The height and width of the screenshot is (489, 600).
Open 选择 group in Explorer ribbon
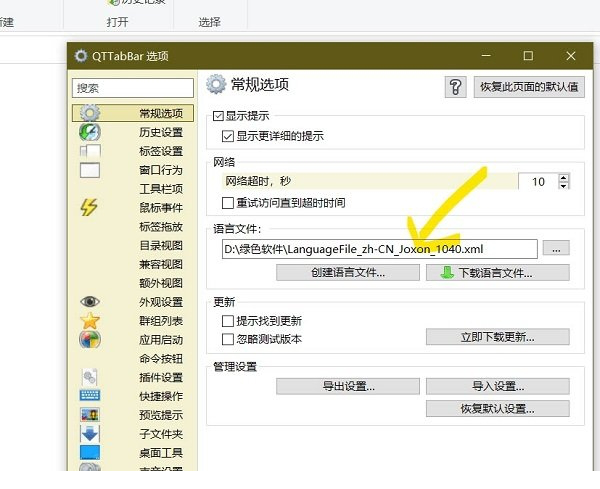point(209,22)
